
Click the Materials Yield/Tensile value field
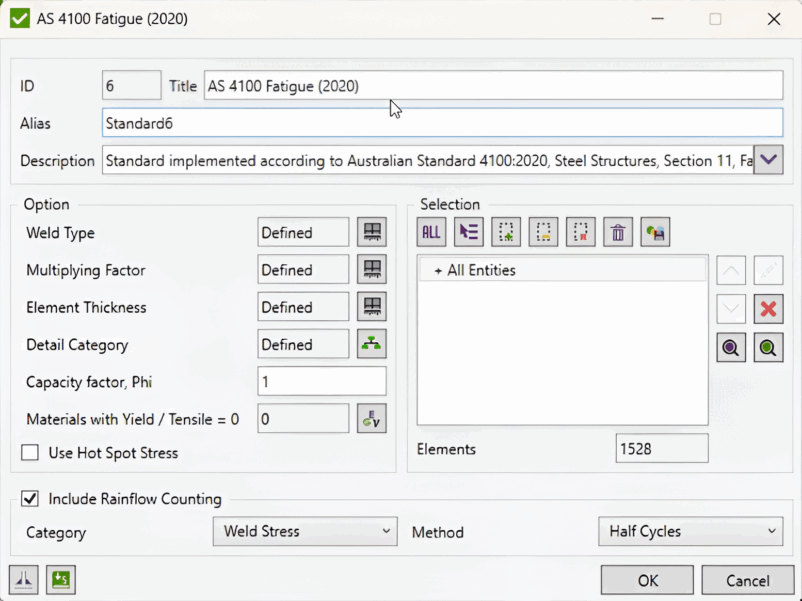[x=303, y=419]
